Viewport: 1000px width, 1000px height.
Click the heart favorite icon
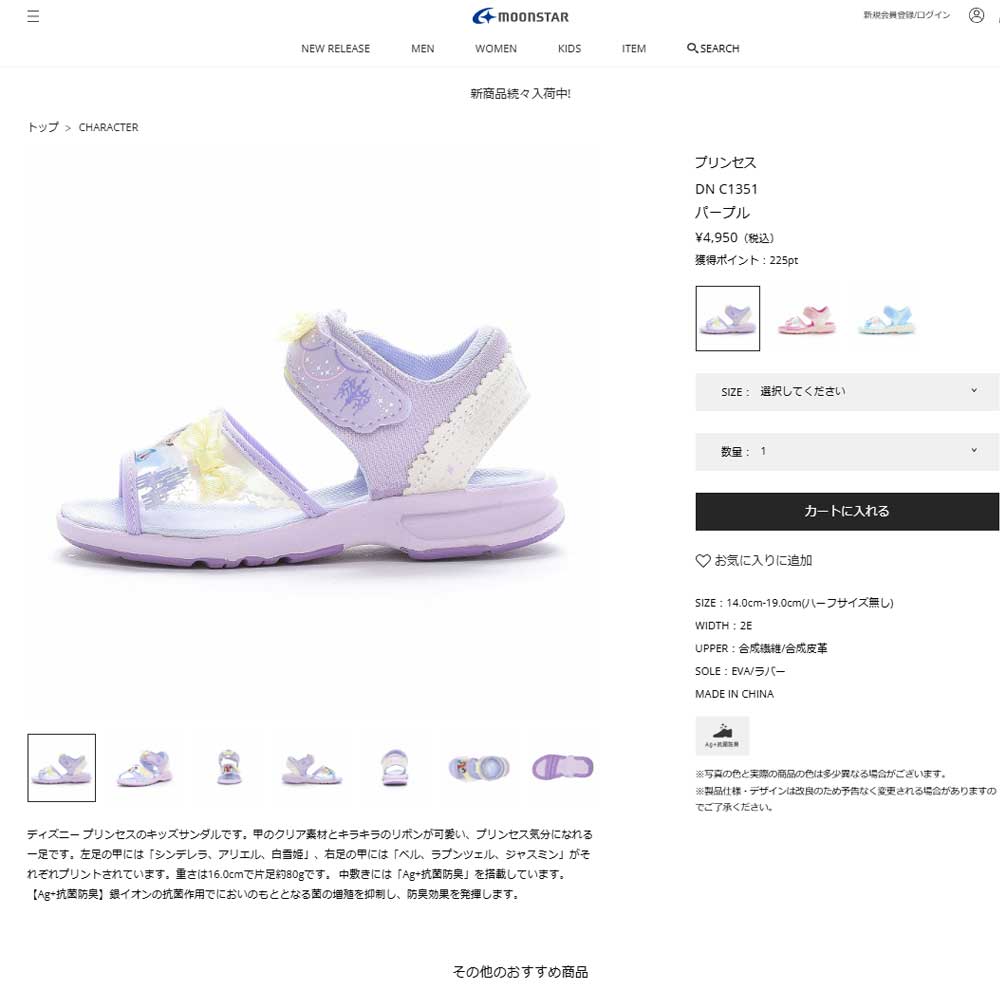pos(702,561)
